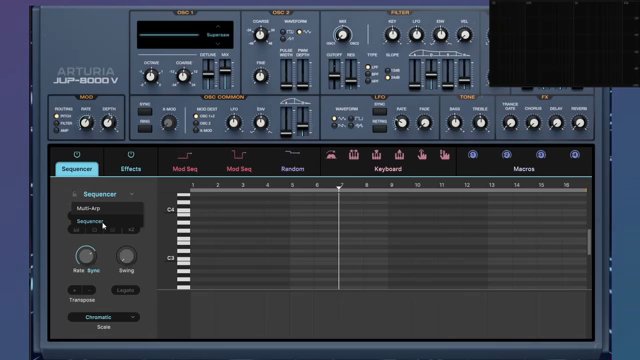Image resolution: width=640 pixels, height=360 pixels.
Task: Adjust the Filter Cutoff slider
Action: pyautogui.click(x=334, y=74)
